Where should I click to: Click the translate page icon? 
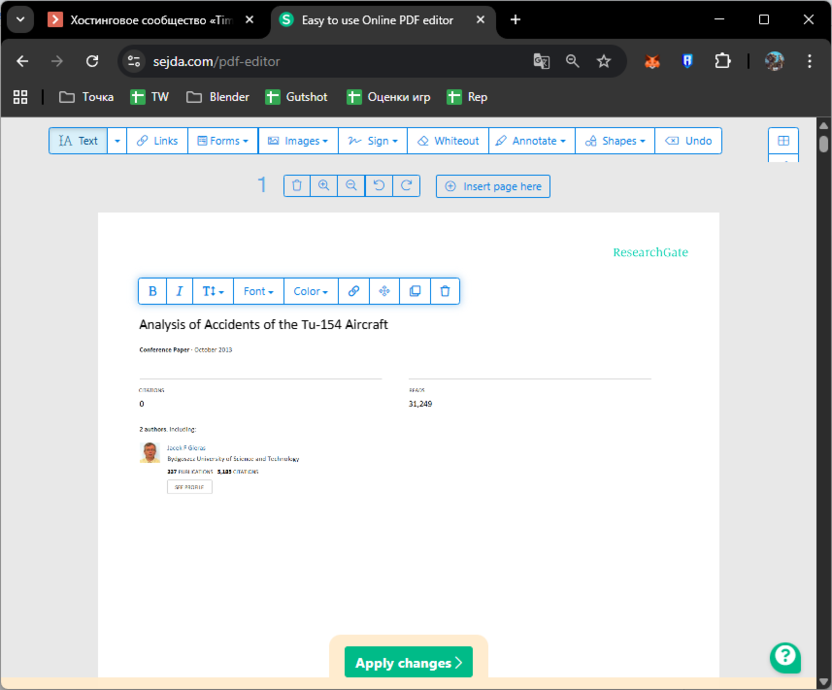tap(541, 62)
